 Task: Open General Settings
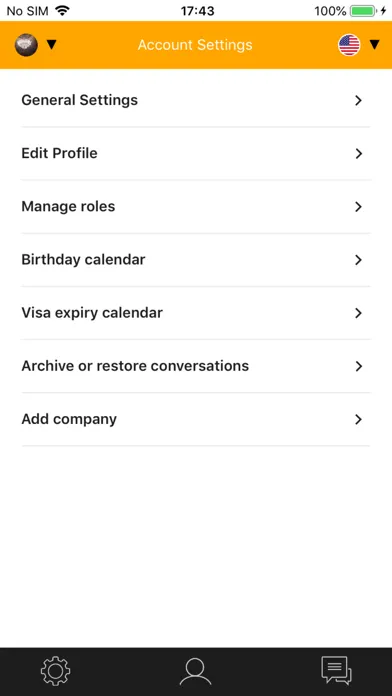click(x=196, y=100)
